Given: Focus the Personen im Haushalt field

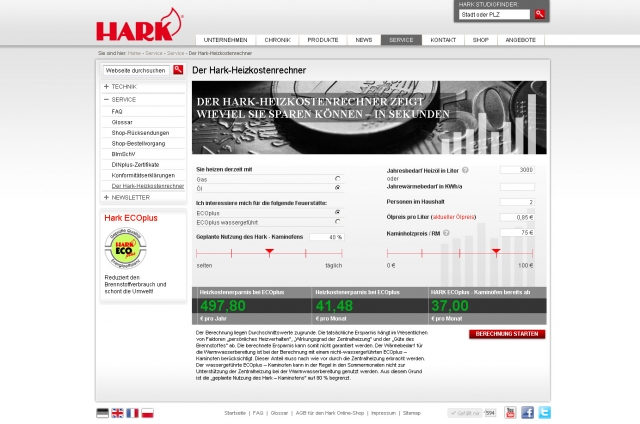Looking at the screenshot, I should coord(517,202).
